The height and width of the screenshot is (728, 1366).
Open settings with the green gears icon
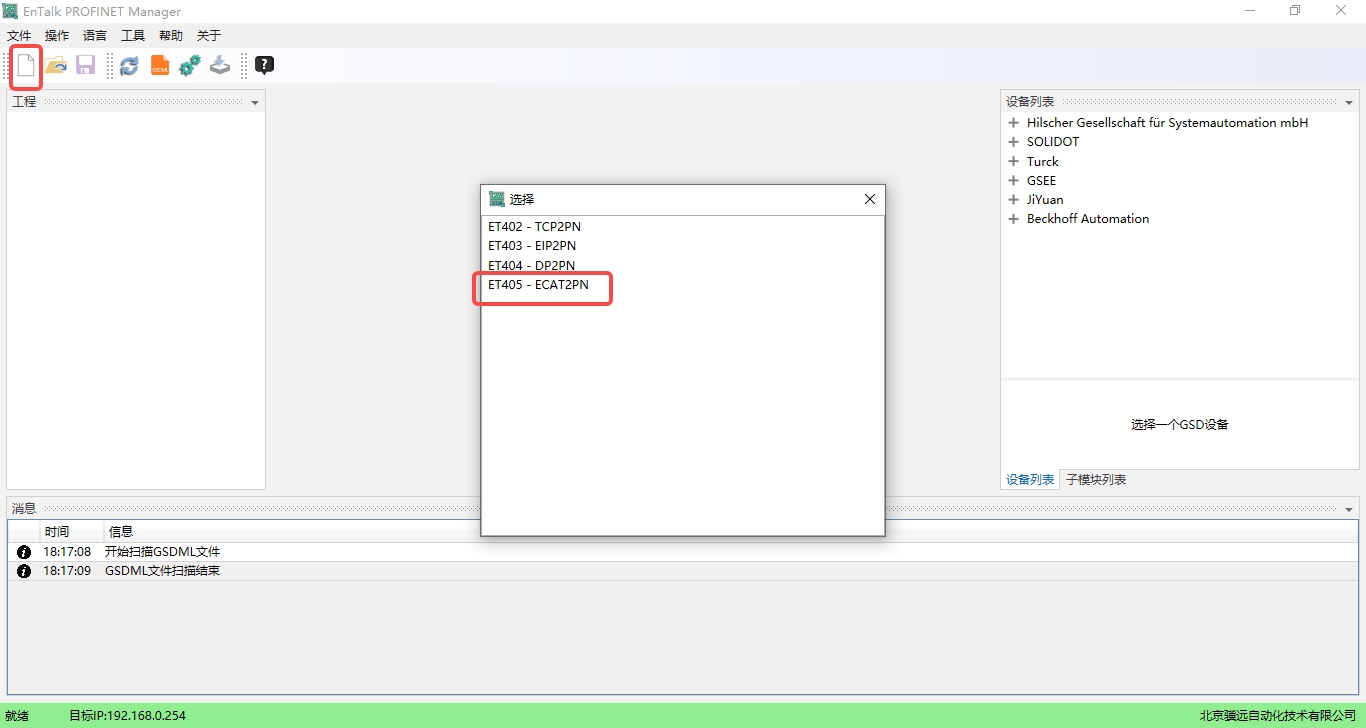190,66
